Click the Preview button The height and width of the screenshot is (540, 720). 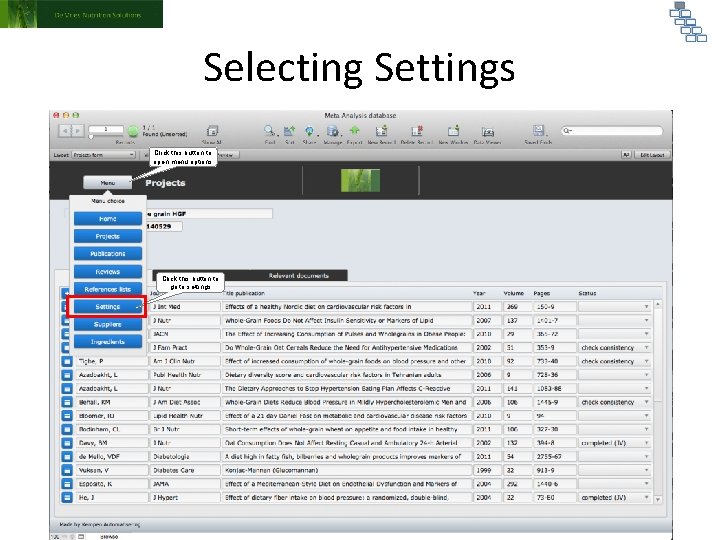(229, 155)
